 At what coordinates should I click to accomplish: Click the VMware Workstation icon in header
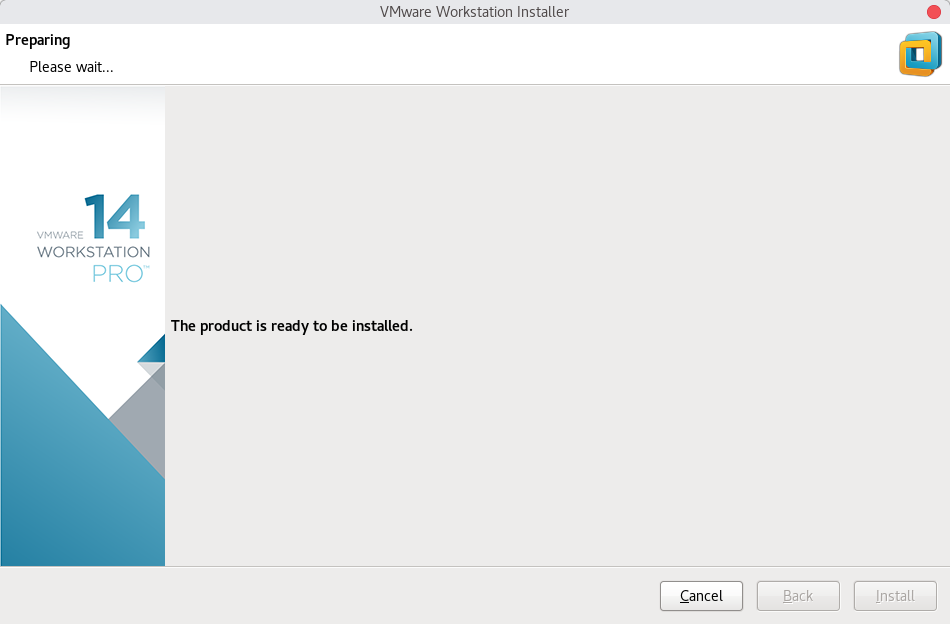tap(920, 54)
